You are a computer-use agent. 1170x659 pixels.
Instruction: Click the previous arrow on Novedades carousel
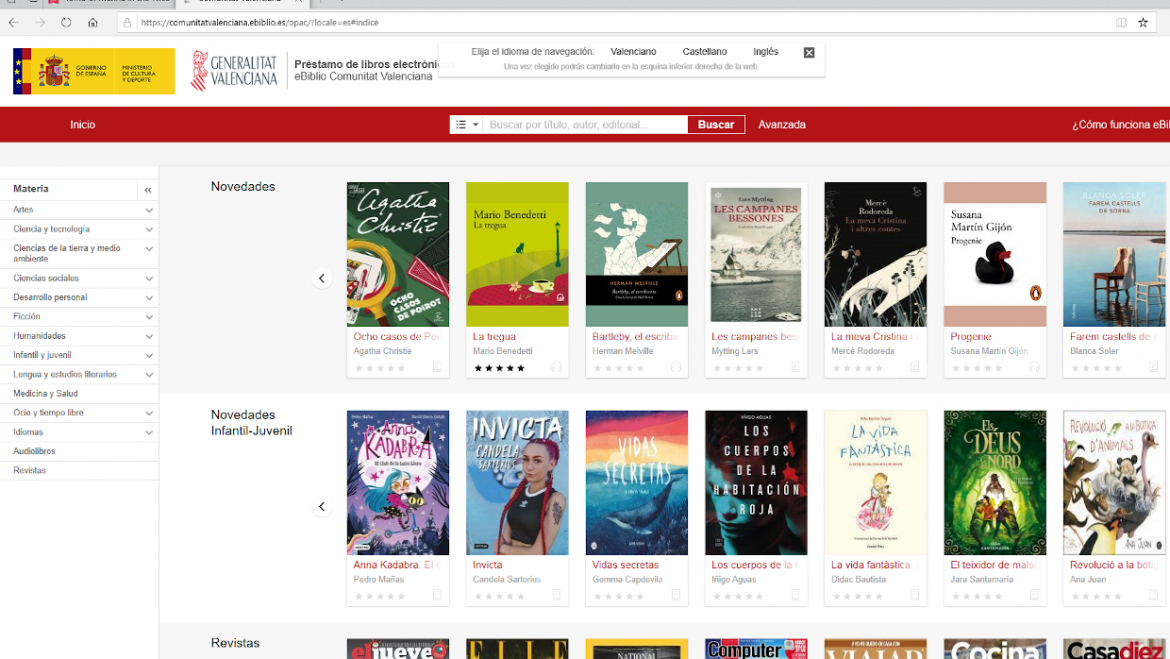(322, 278)
